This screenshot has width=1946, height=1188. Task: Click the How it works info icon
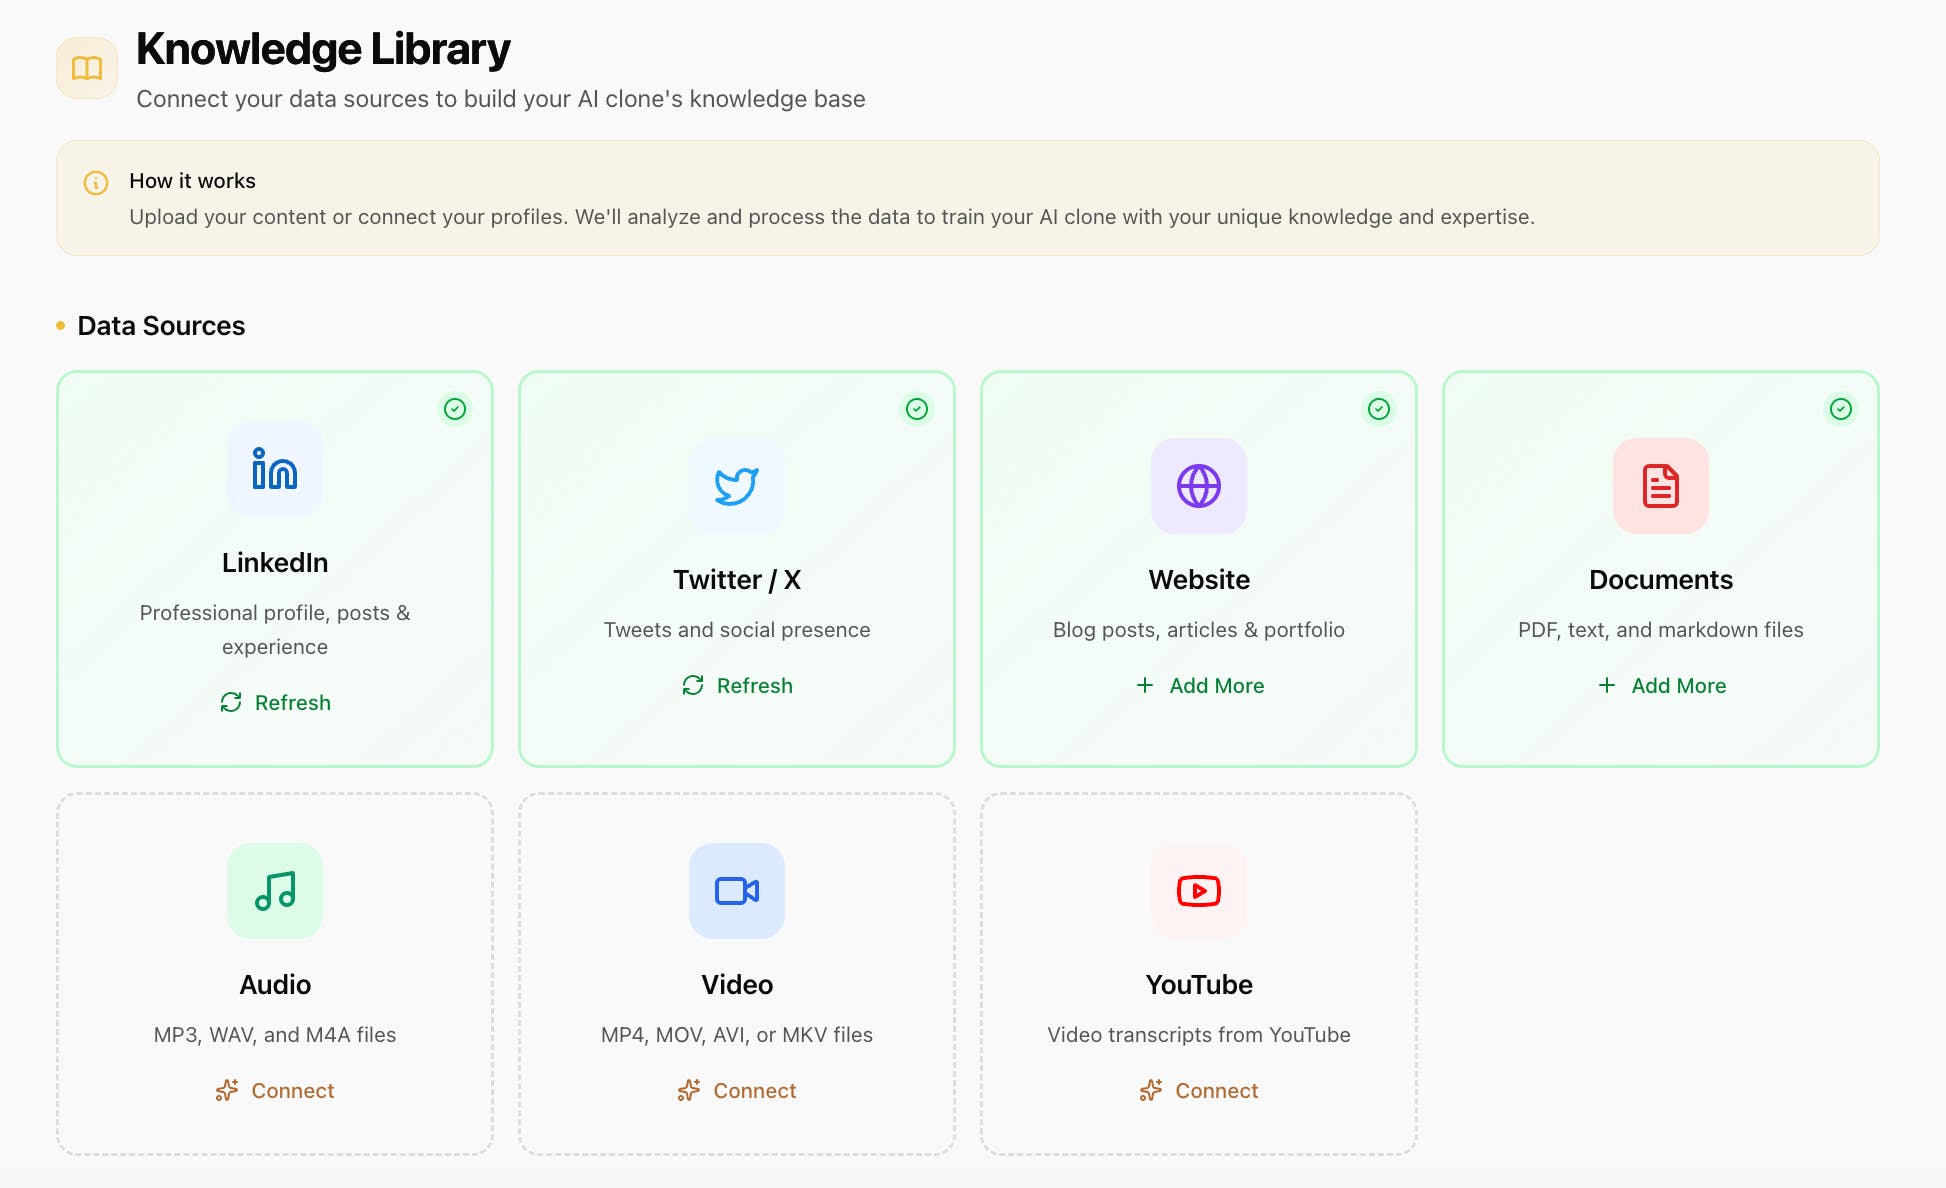coord(96,182)
